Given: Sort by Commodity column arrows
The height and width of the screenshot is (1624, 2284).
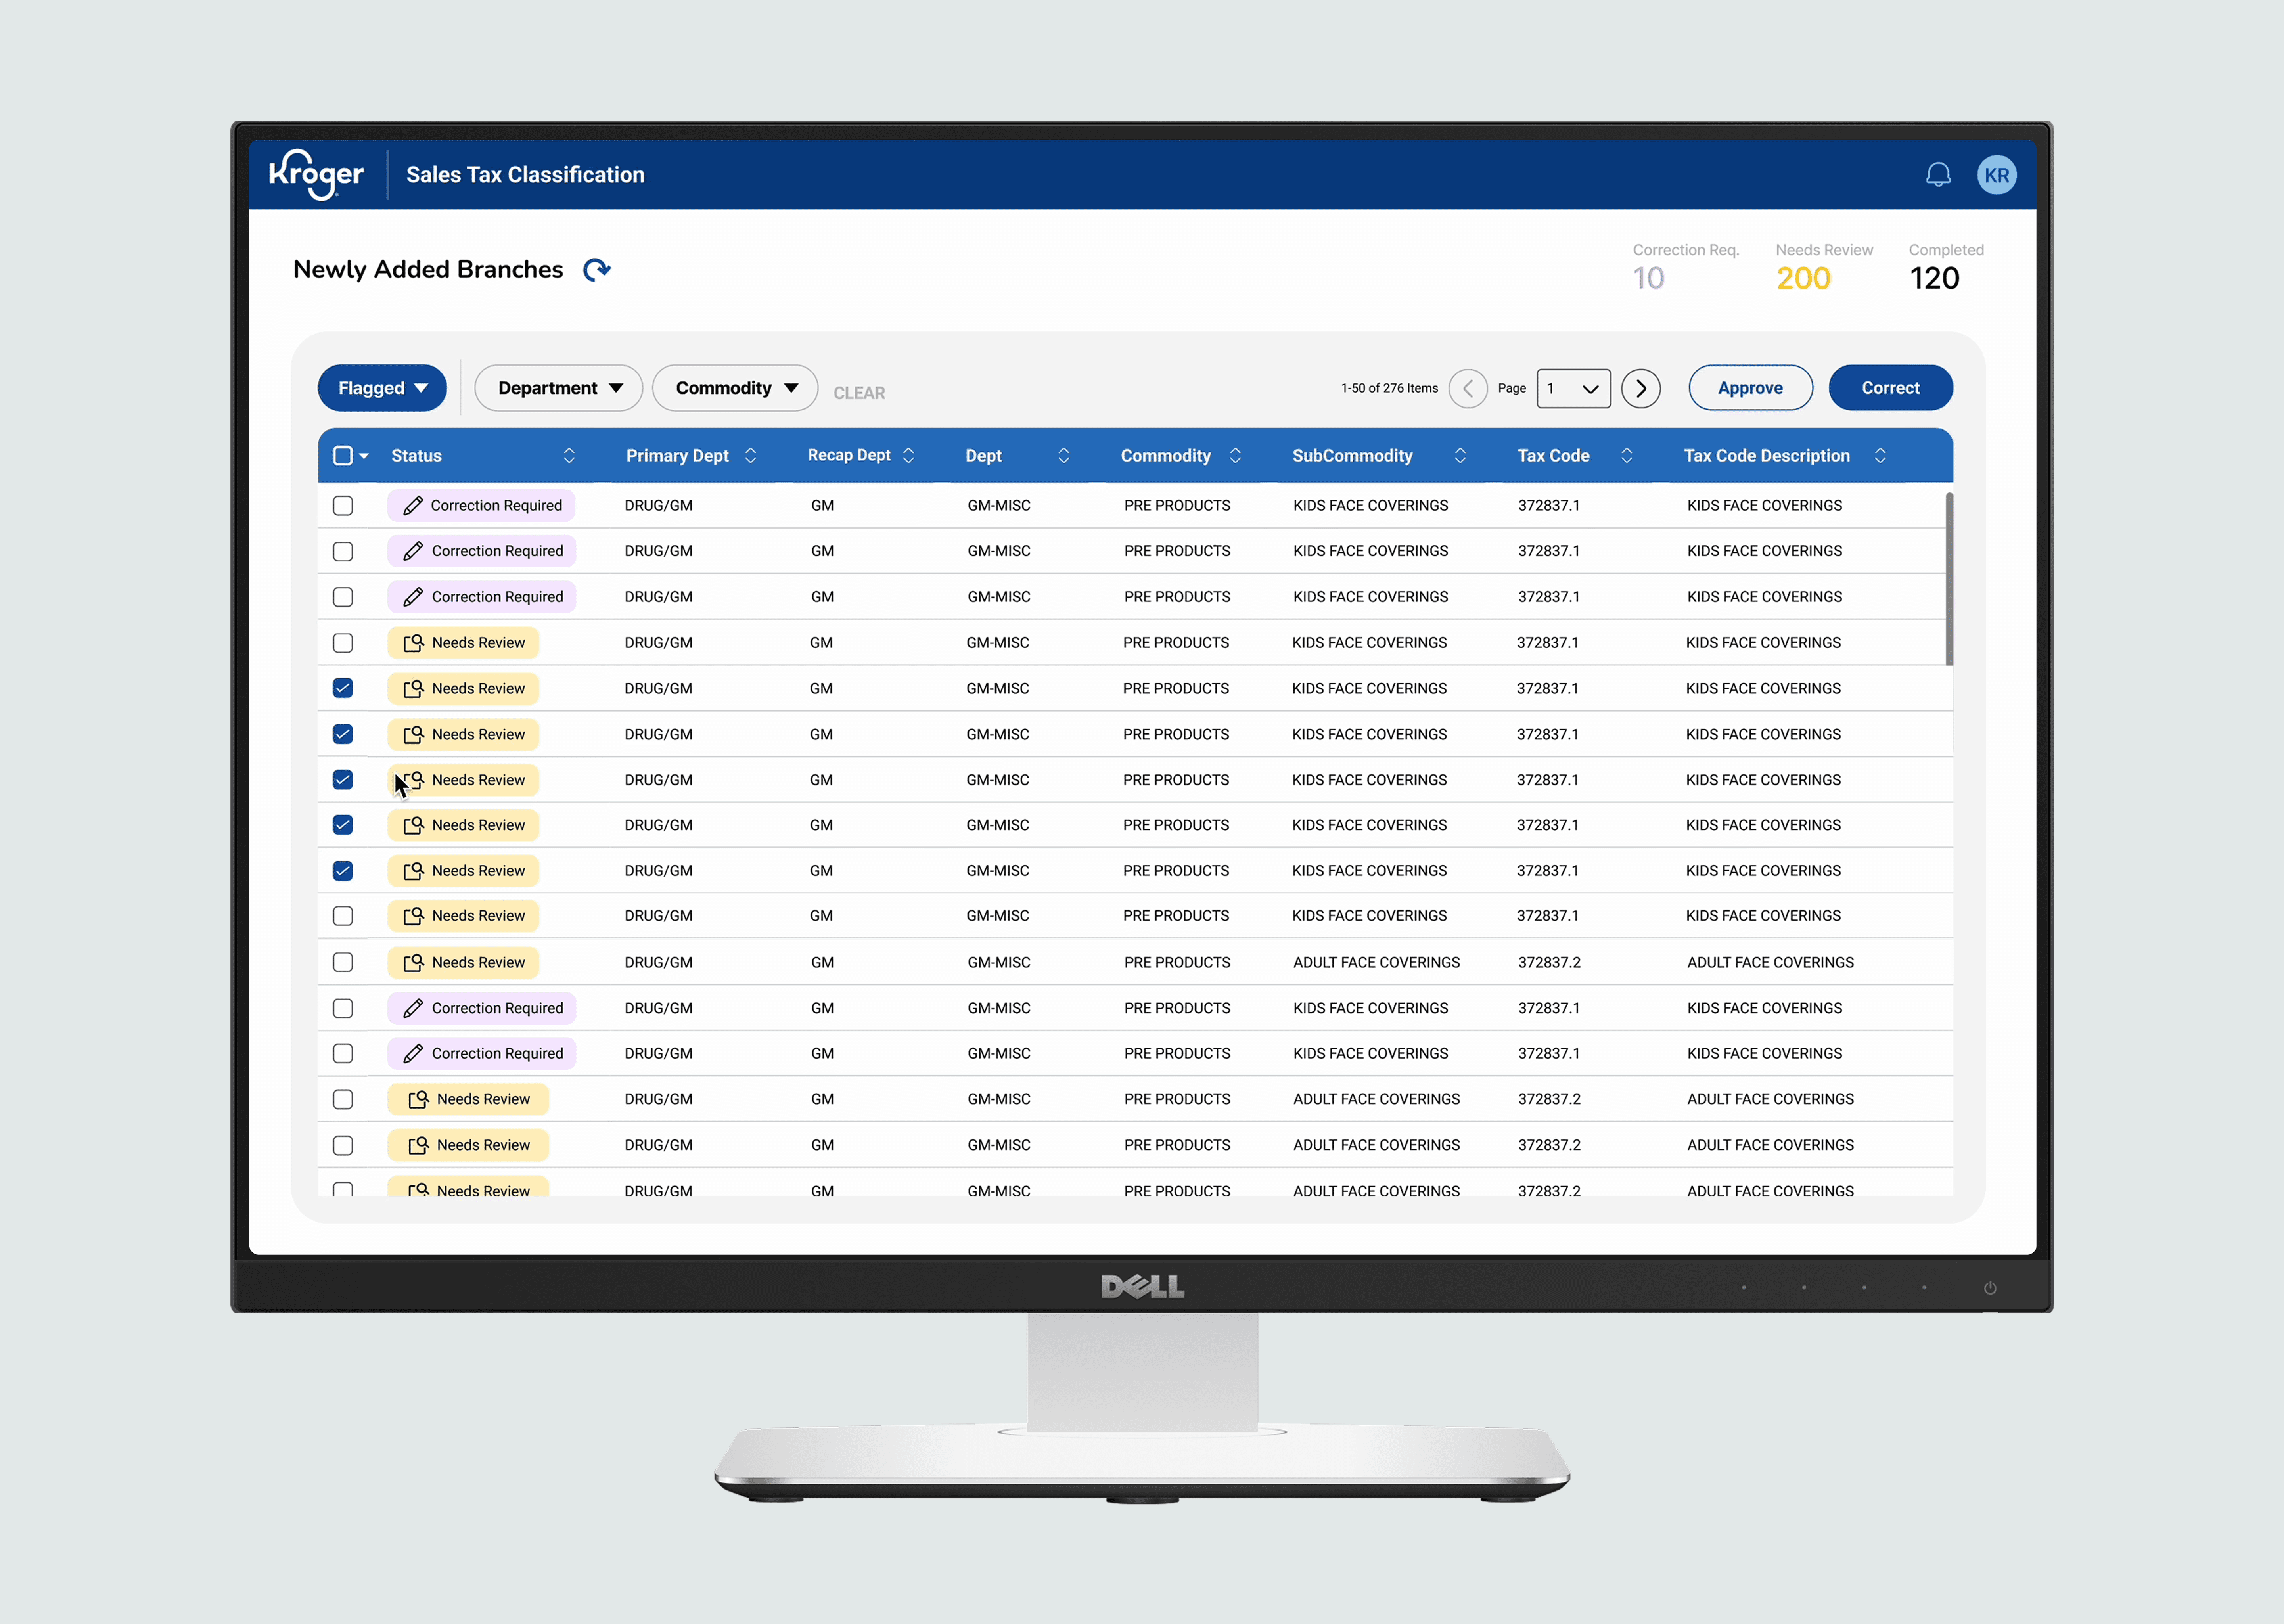Looking at the screenshot, I should pos(1236,456).
